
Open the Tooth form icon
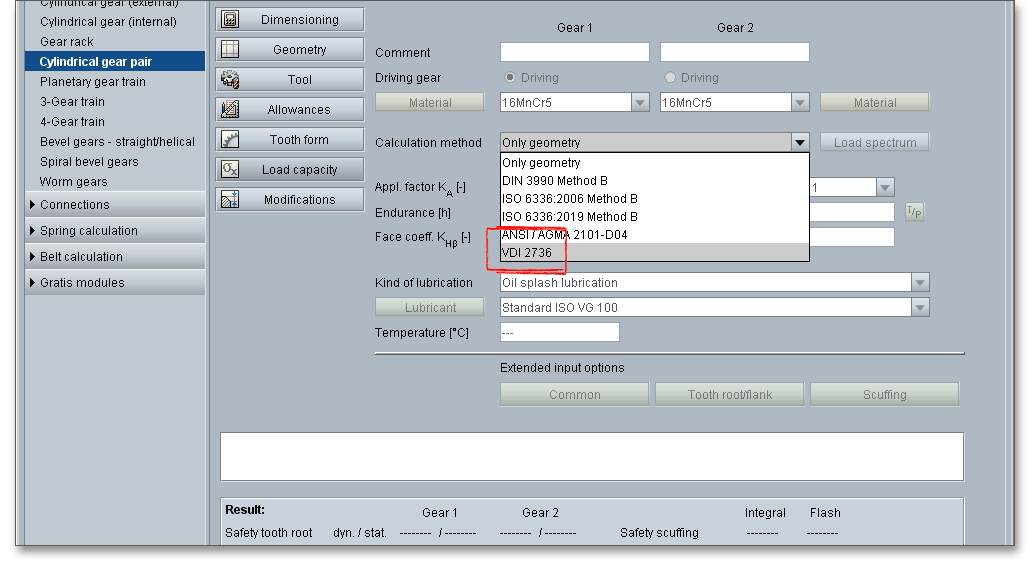tap(229, 140)
